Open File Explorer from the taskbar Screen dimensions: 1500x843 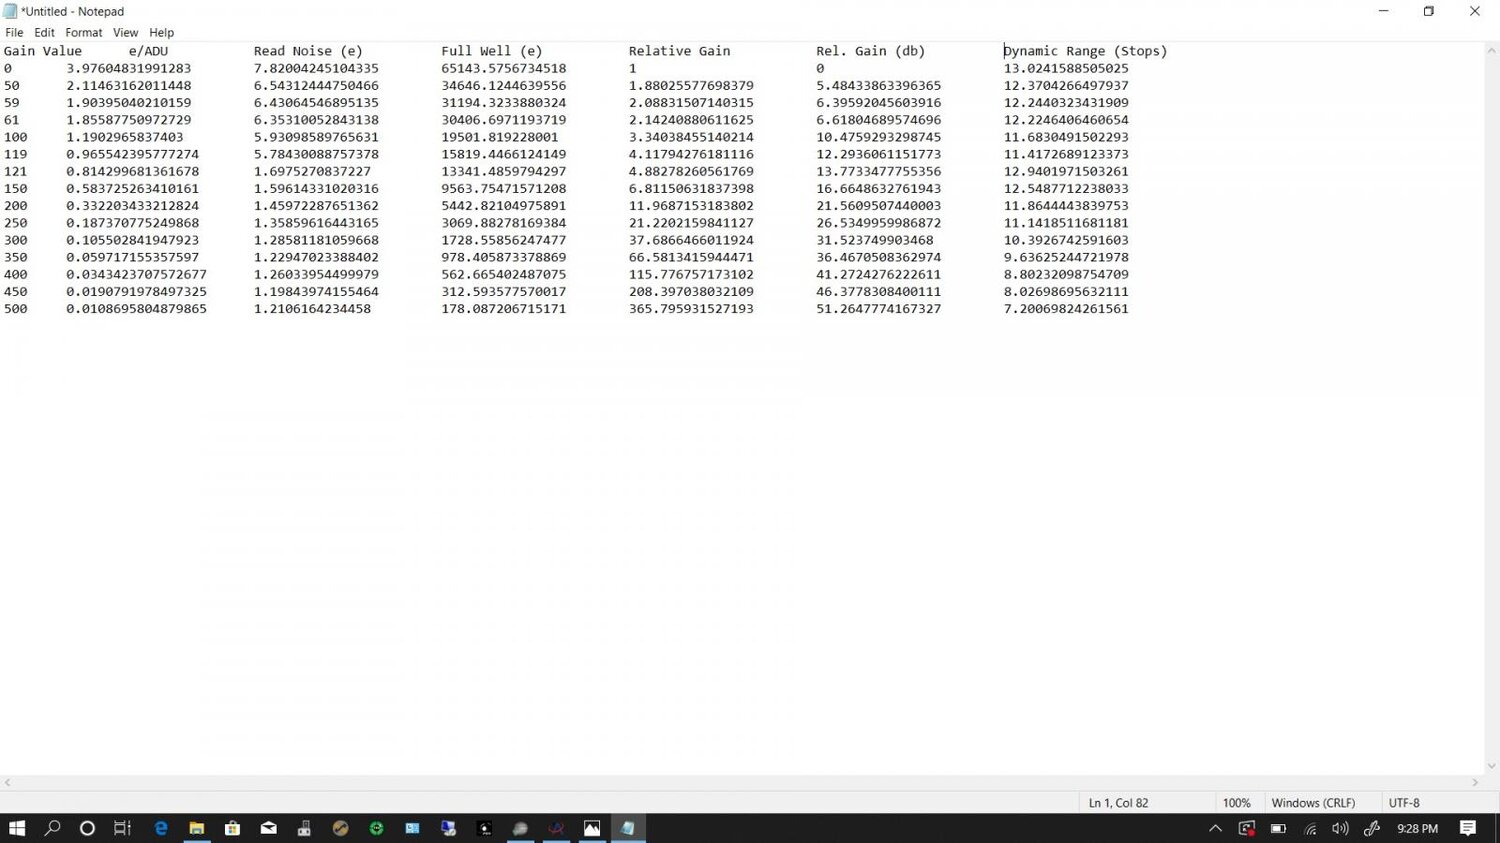pos(197,828)
